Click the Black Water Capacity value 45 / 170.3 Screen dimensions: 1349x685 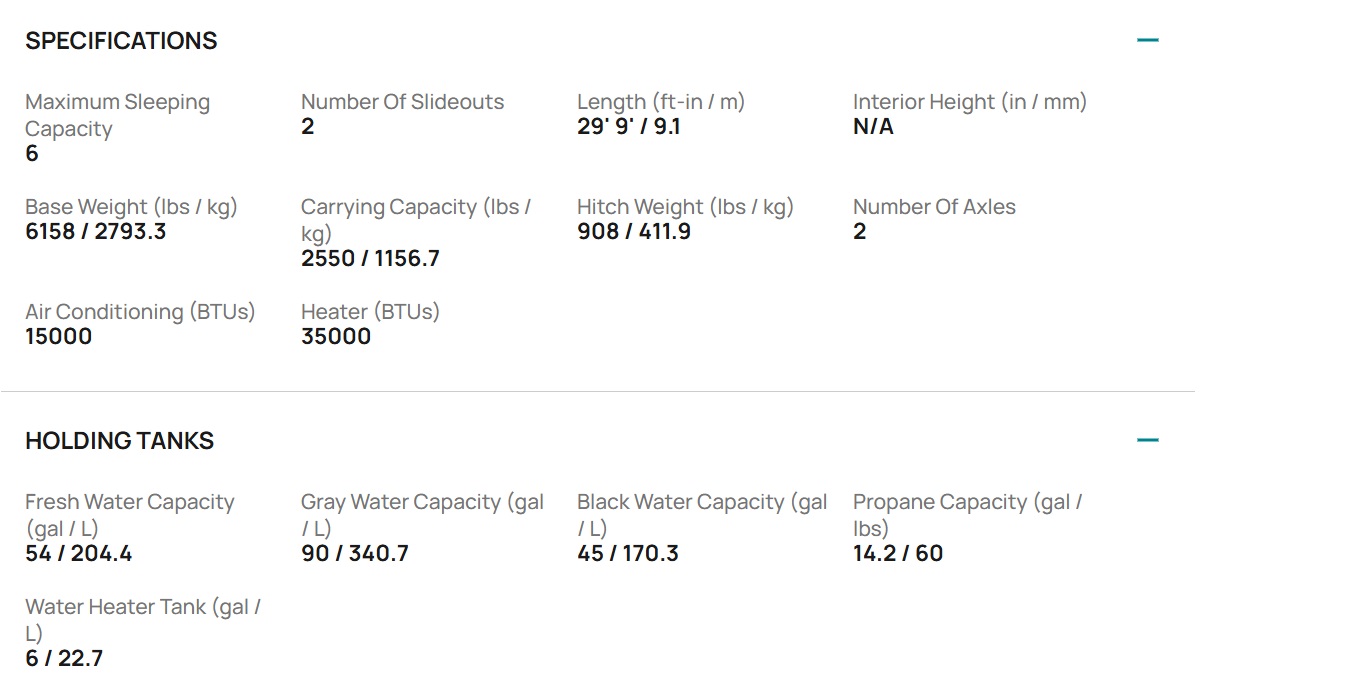coord(628,554)
